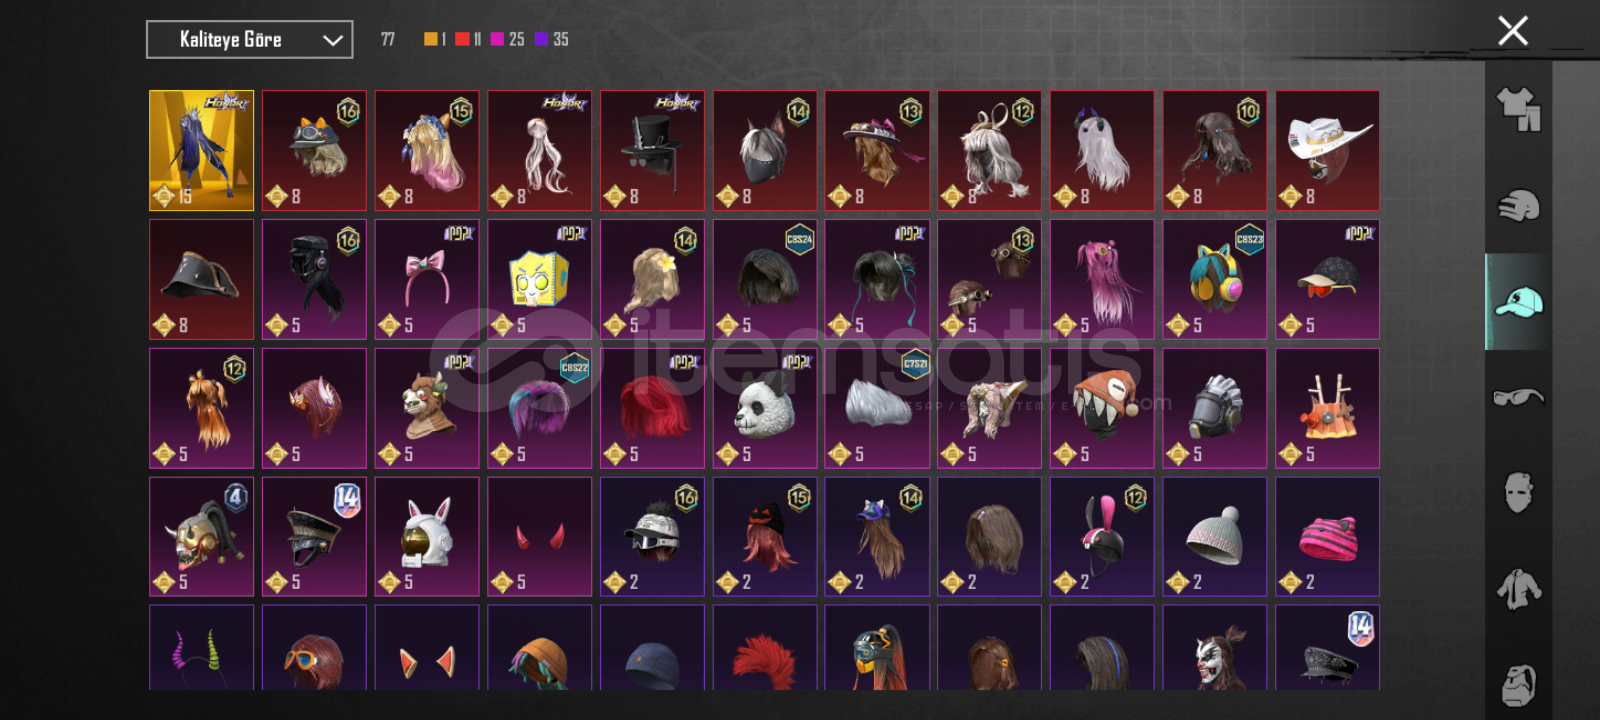1600x720 pixels.
Task: Select the yellow cube head mask
Action: point(540,280)
